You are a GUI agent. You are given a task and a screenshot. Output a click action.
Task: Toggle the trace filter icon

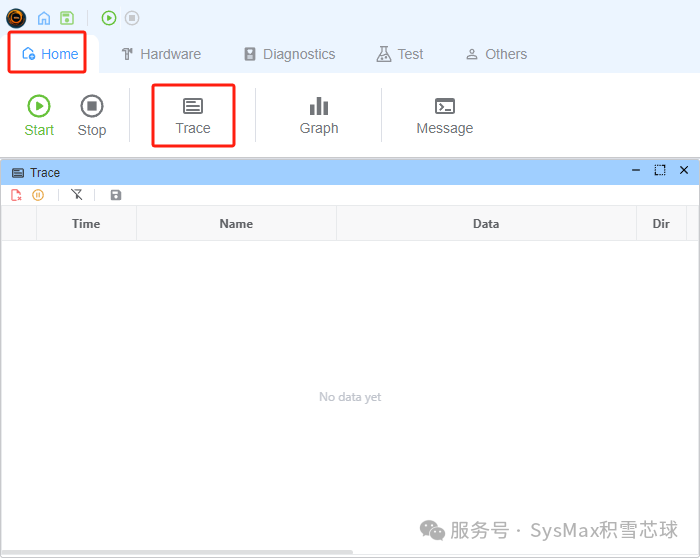click(x=77, y=195)
